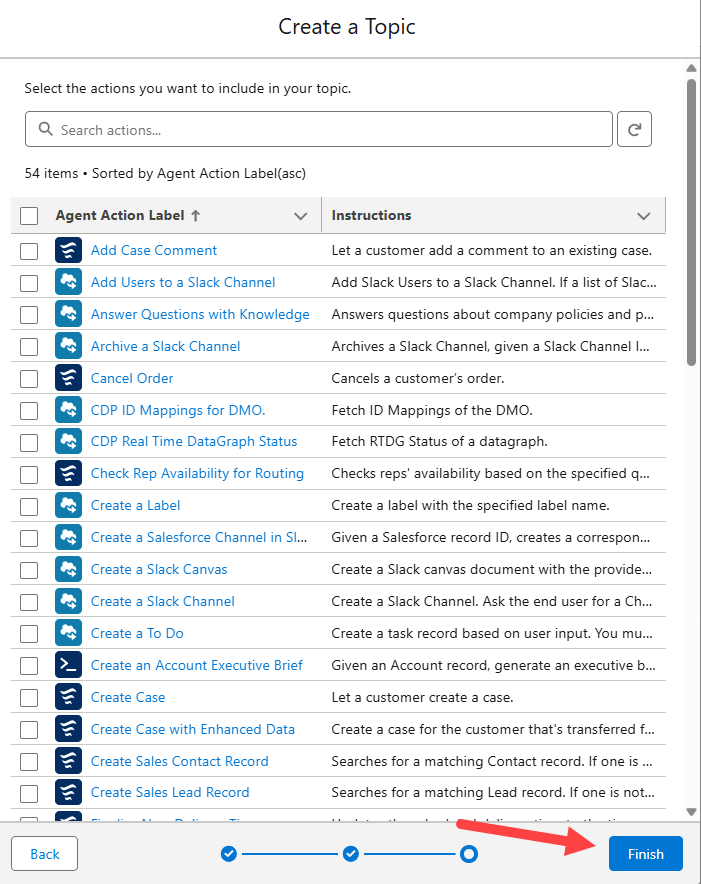Jump to the second progress step indicator
Image resolution: width=701 pixels, height=884 pixels.
(351, 854)
